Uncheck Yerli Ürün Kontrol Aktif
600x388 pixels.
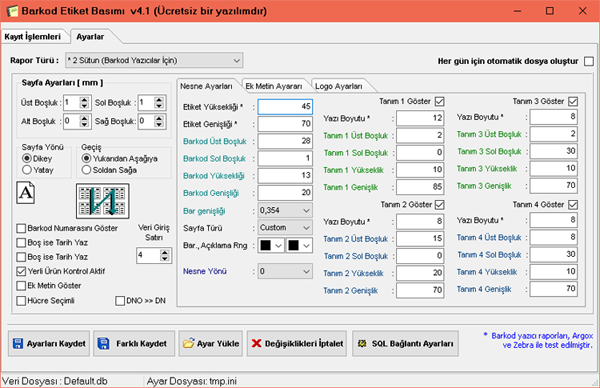coord(21,271)
